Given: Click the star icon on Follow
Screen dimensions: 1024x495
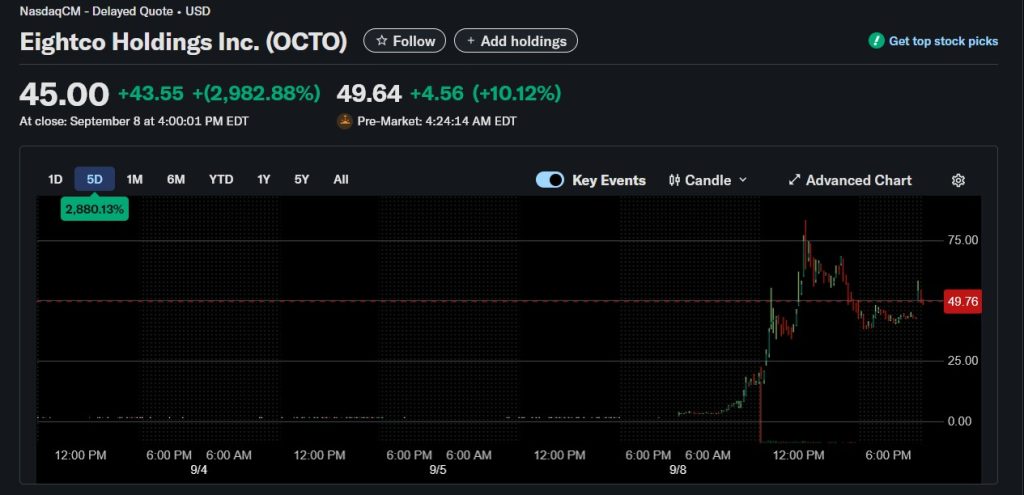Looking at the screenshot, I should pyautogui.click(x=382, y=41).
